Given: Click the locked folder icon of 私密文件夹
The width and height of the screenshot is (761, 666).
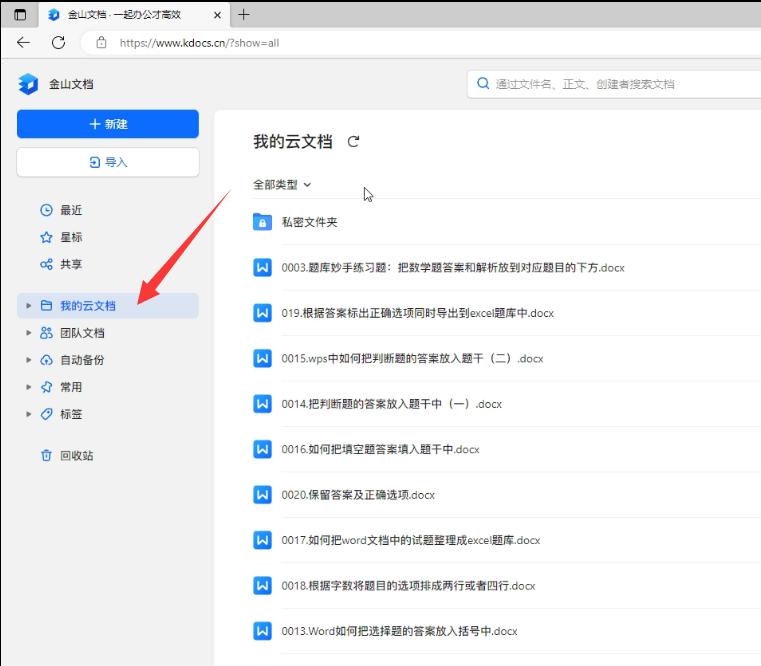Looking at the screenshot, I should (263, 222).
